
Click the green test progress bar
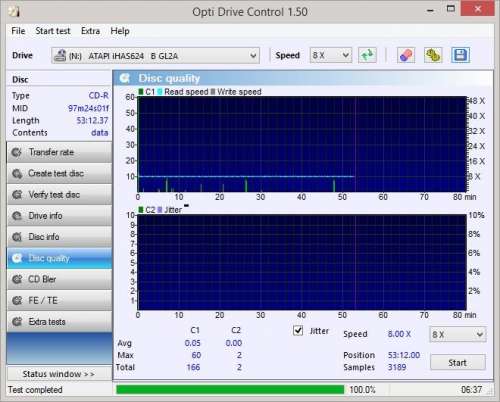tap(230, 390)
